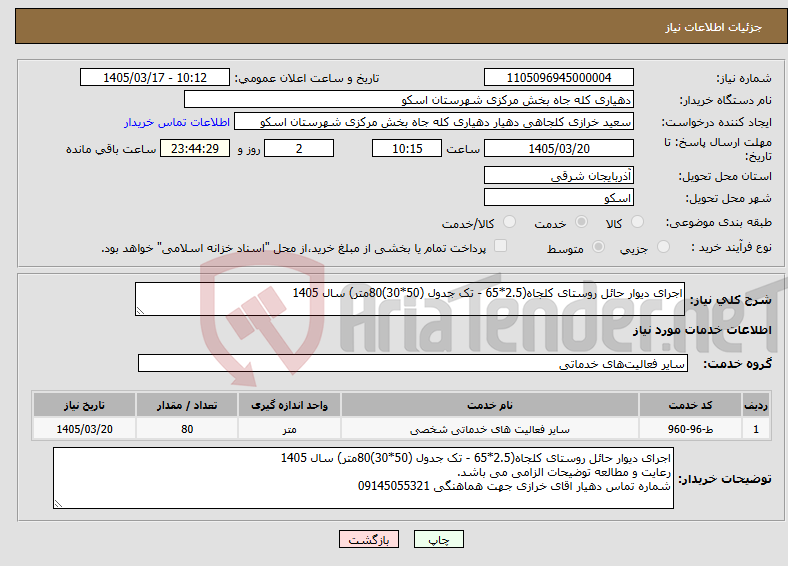This screenshot has height=566, width=788.
Task: Click the row number cell 1
Action: pos(756,429)
